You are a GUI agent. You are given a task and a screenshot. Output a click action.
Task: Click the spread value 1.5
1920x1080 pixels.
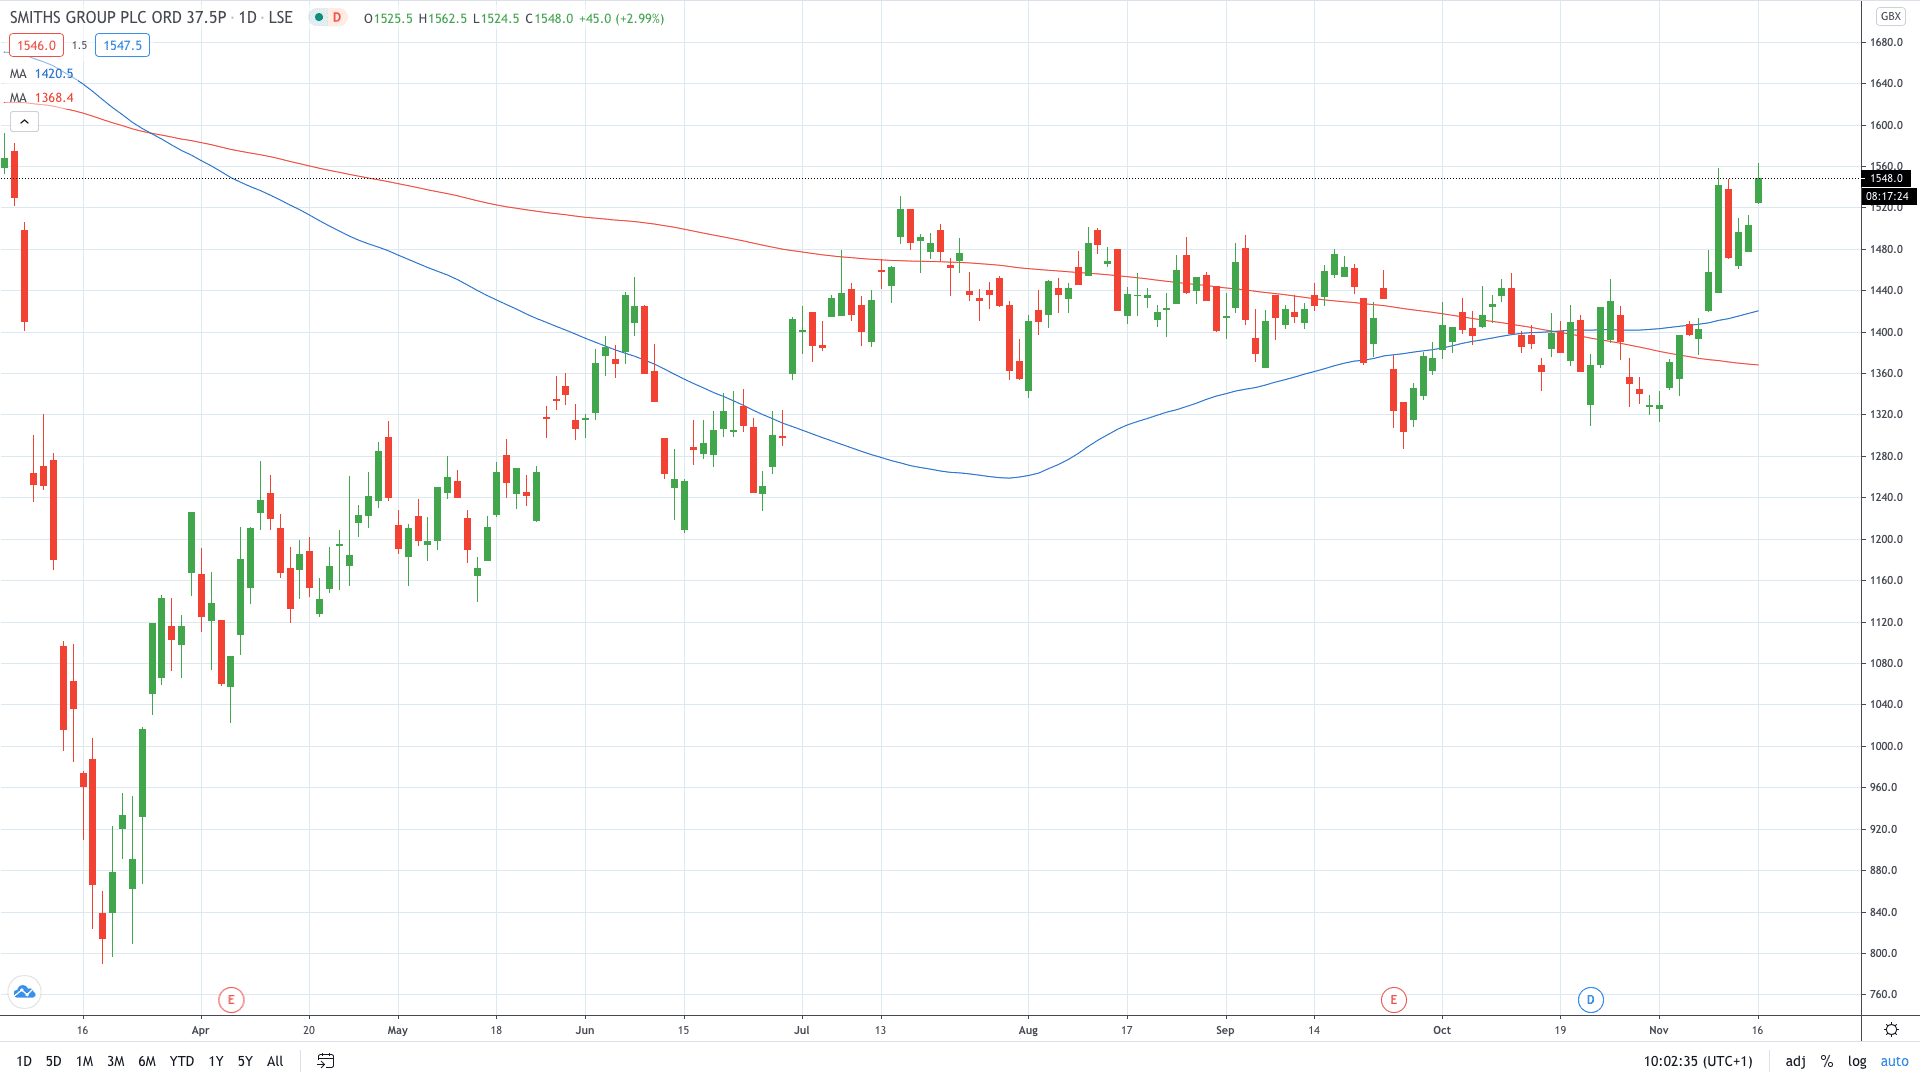(x=79, y=45)
